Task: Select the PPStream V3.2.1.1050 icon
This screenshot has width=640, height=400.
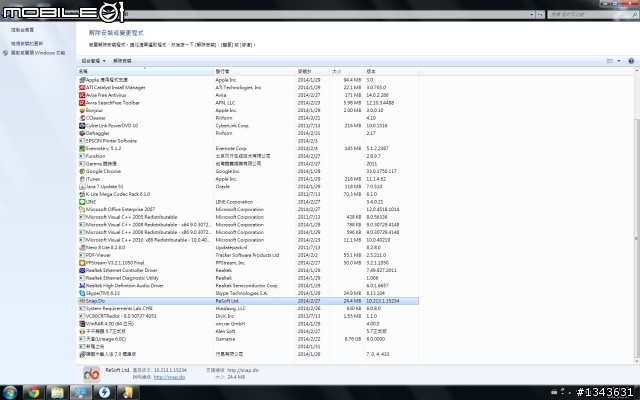Action: (x=82, y=263)
